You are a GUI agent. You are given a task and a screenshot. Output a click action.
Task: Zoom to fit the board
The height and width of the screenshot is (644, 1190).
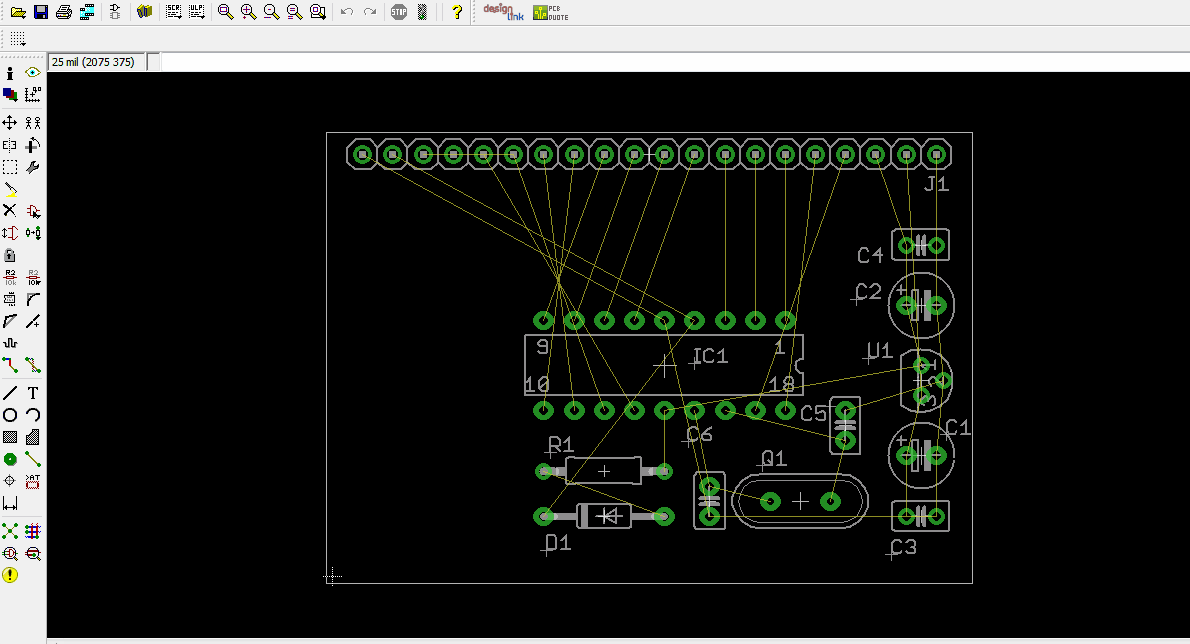coord(225,12)
